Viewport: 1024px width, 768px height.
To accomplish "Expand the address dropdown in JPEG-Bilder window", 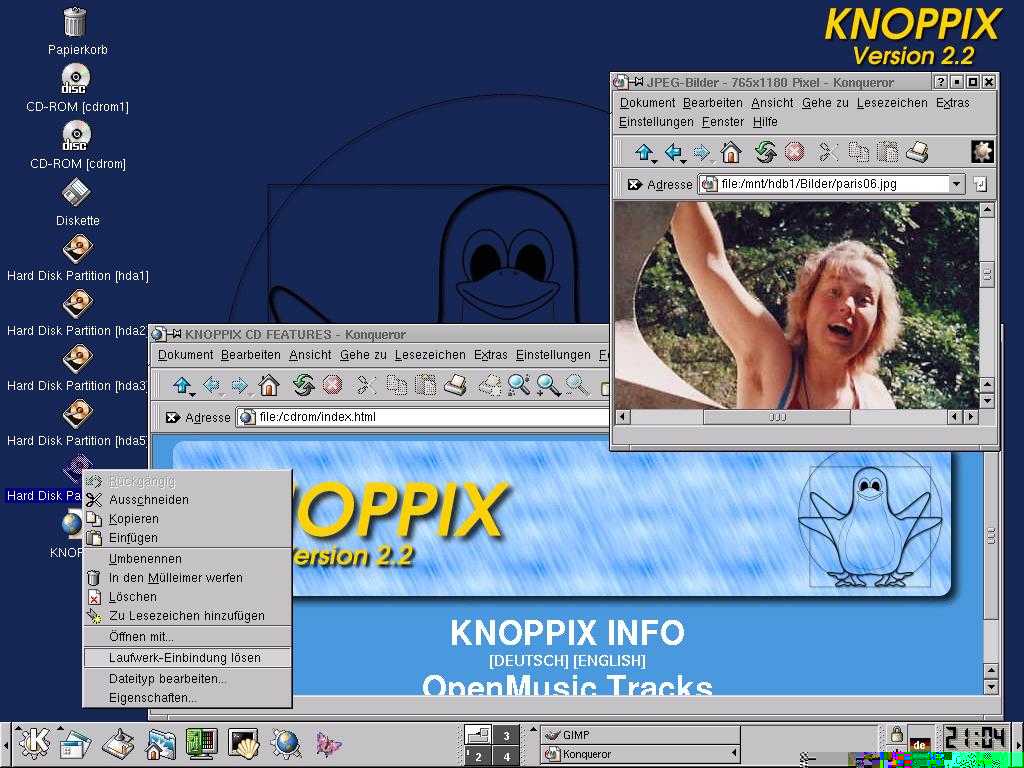I will point(956,184).
